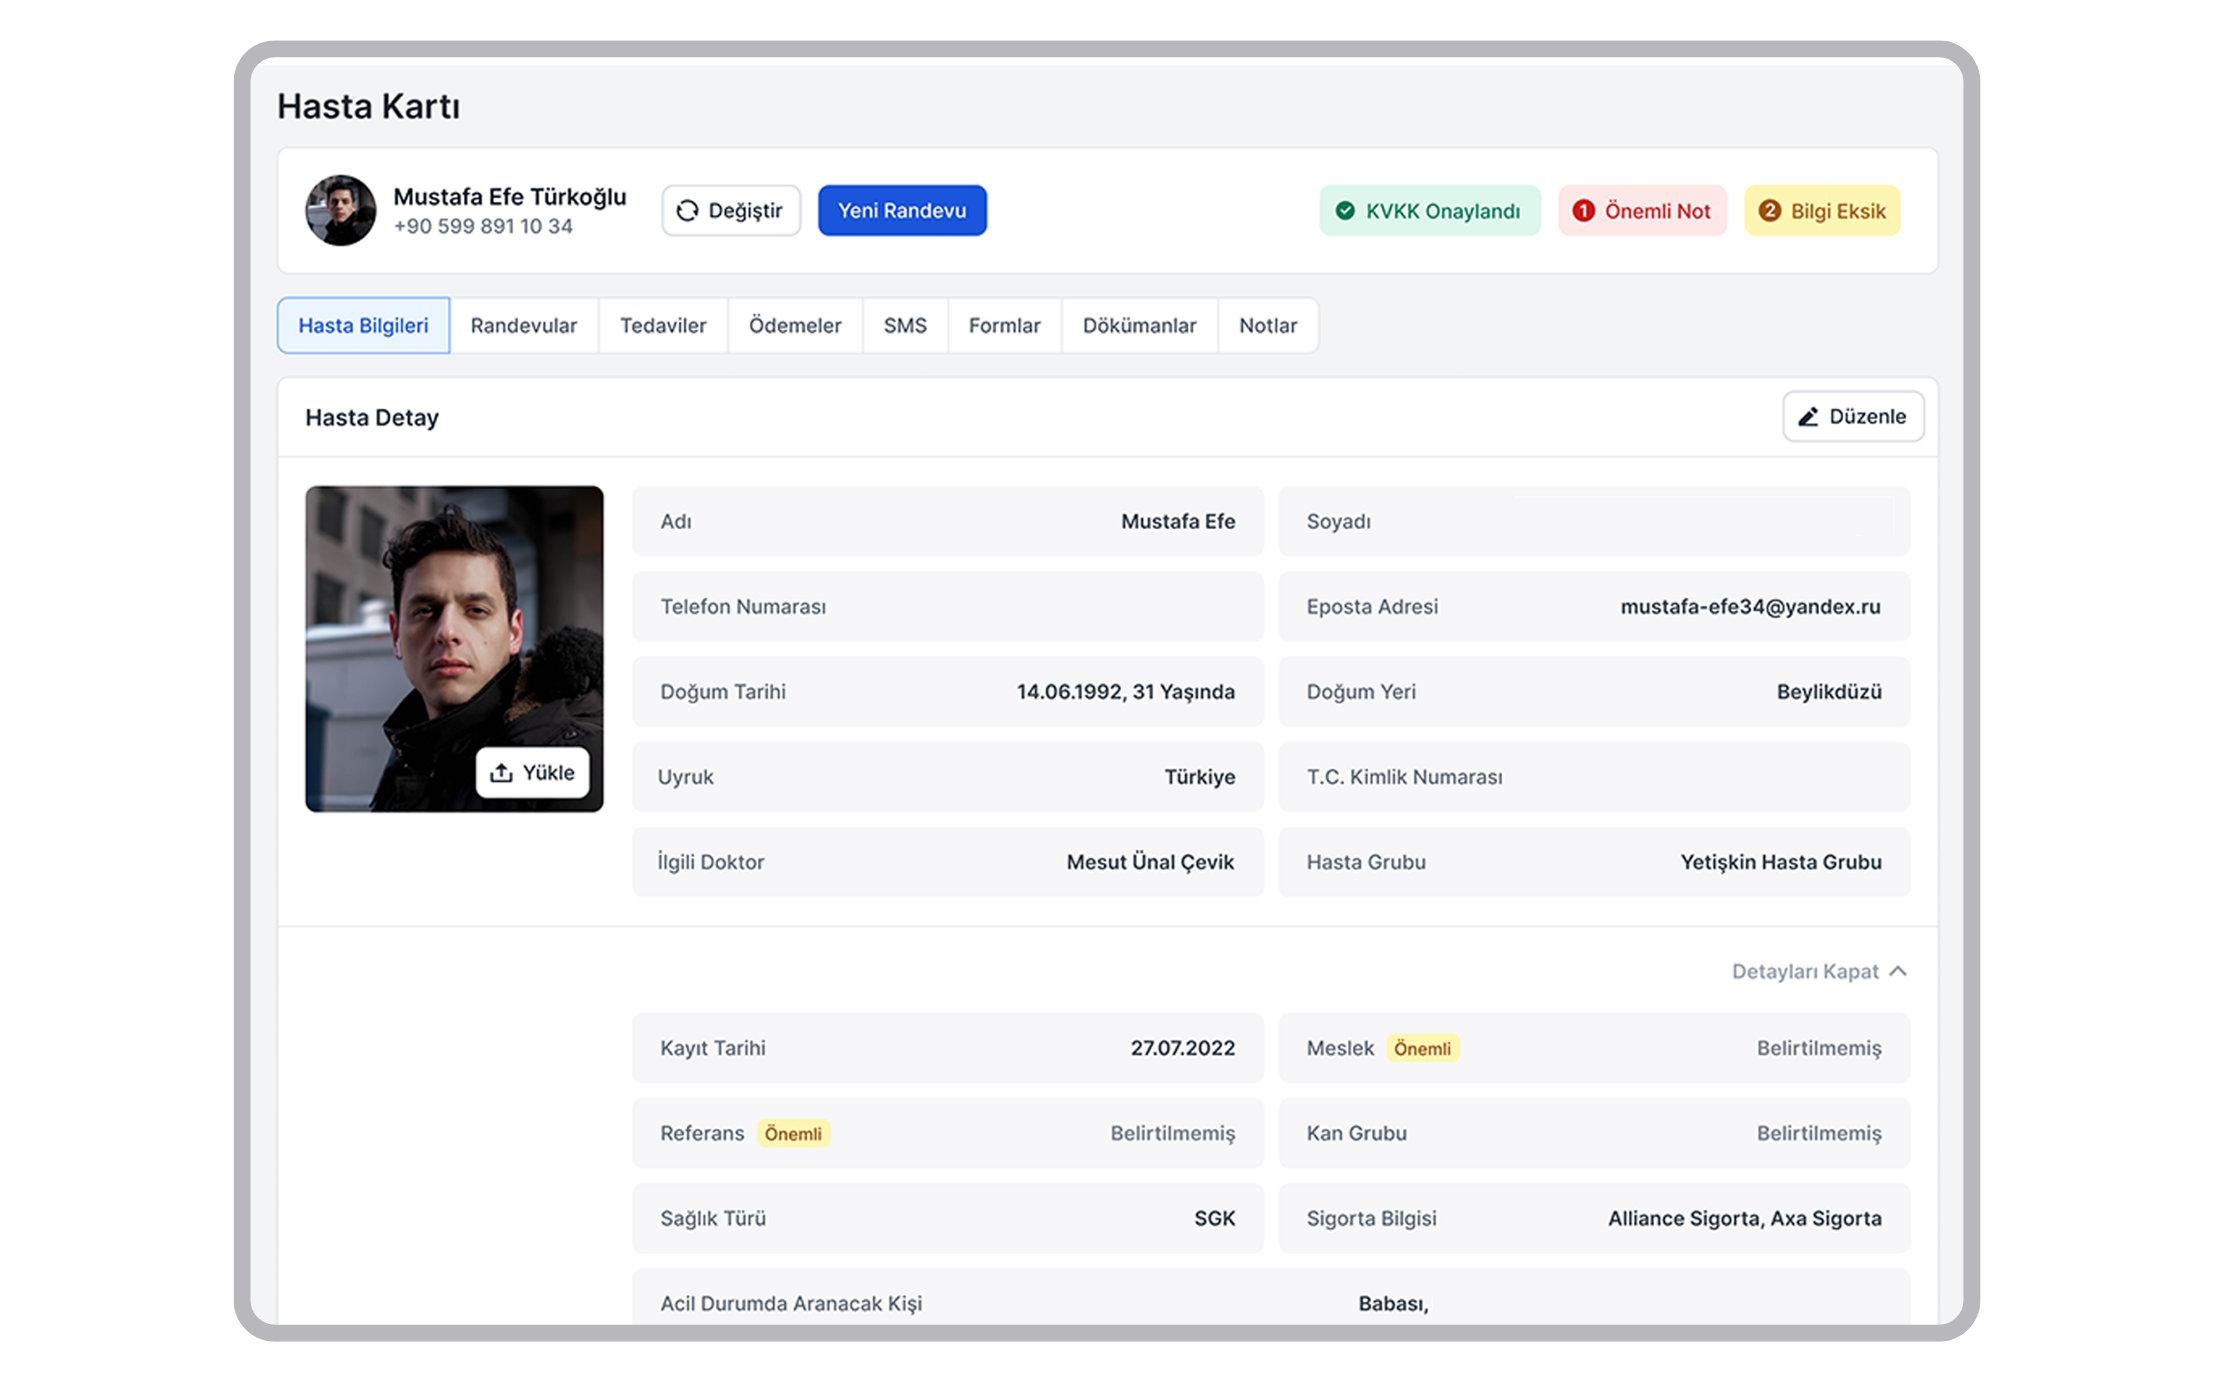
Task: Click doctor name Mesut Ünal Çevik
Action: click(x=1151, y=861)
